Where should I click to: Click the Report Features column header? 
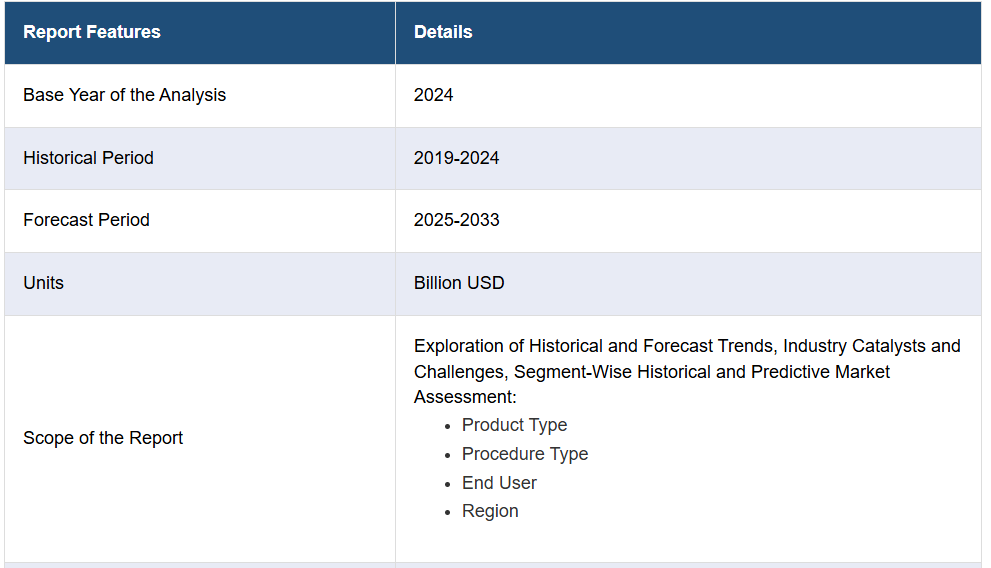(92, 32)
